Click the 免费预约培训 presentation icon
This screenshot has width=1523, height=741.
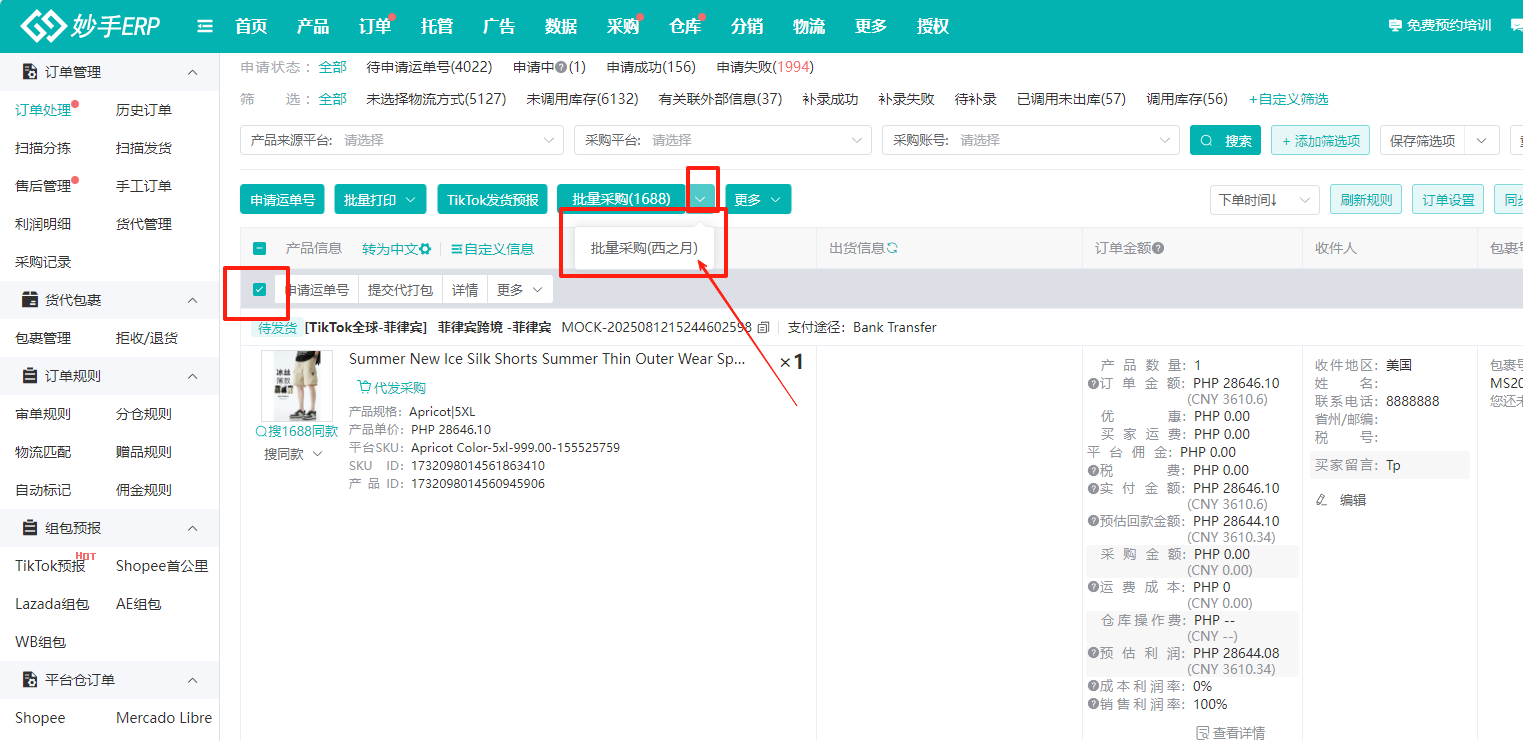pyautogui.click(x=1396, y=26)
